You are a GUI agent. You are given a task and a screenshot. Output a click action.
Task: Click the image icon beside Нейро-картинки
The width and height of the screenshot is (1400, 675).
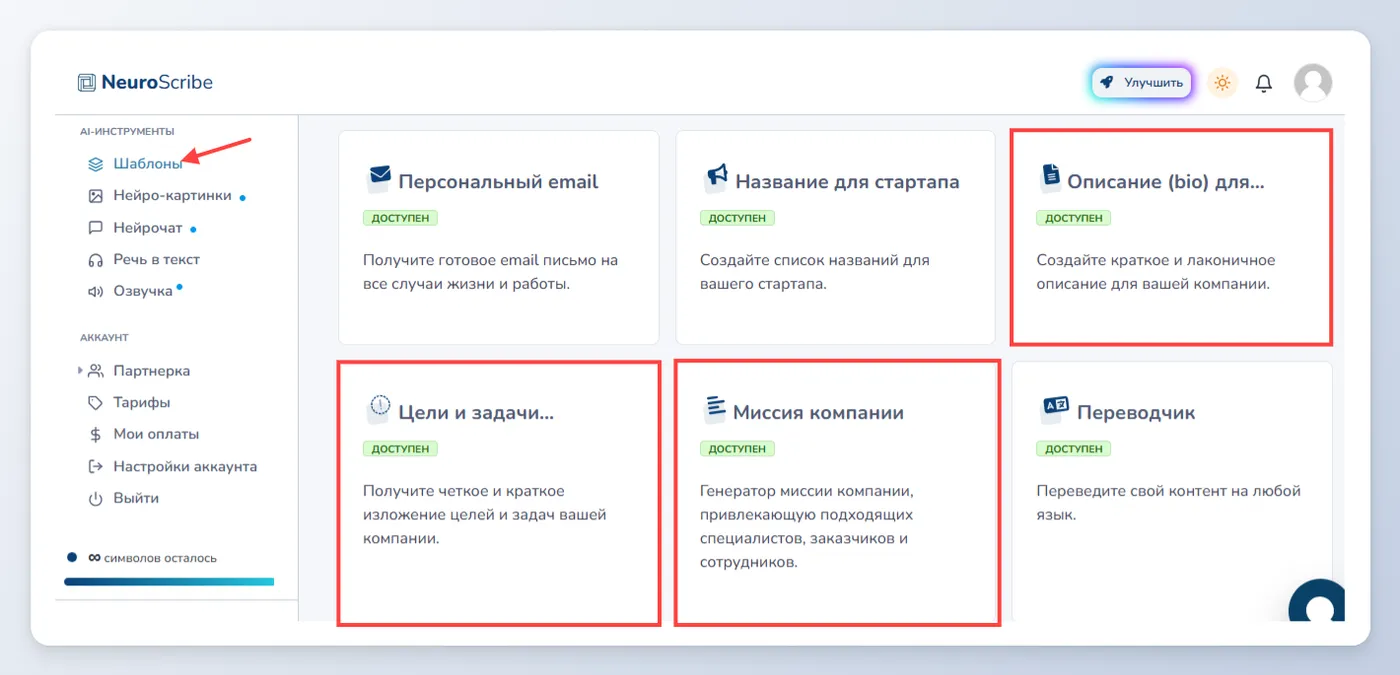[95, 196]
